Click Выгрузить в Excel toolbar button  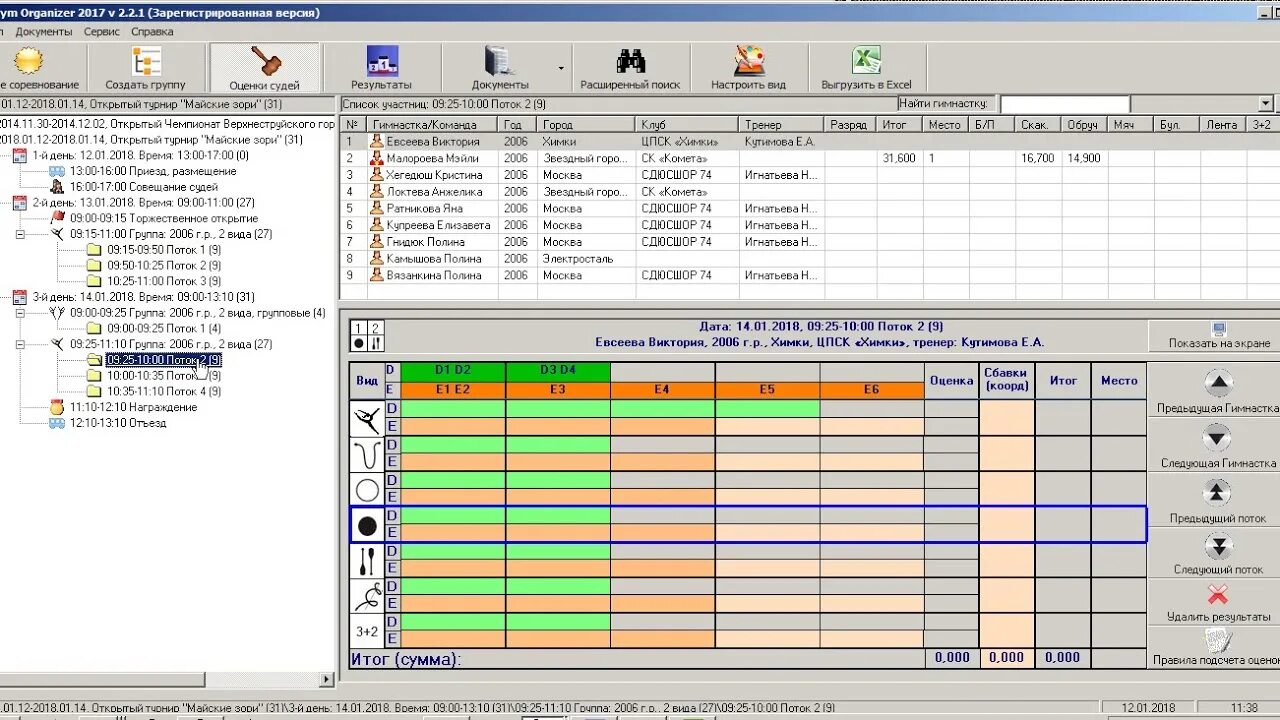866,68
